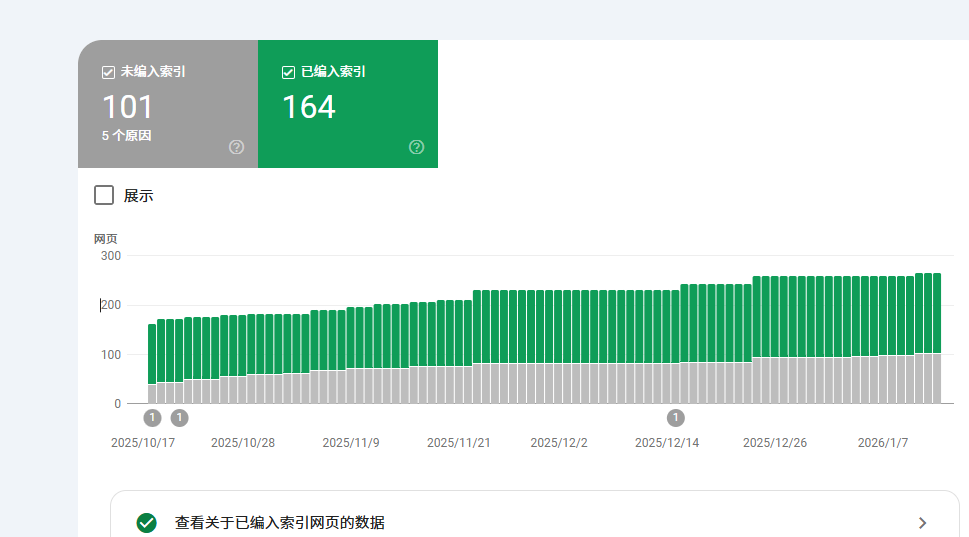
Task: Select the green card's 164 count
Action: pos(308,107)
